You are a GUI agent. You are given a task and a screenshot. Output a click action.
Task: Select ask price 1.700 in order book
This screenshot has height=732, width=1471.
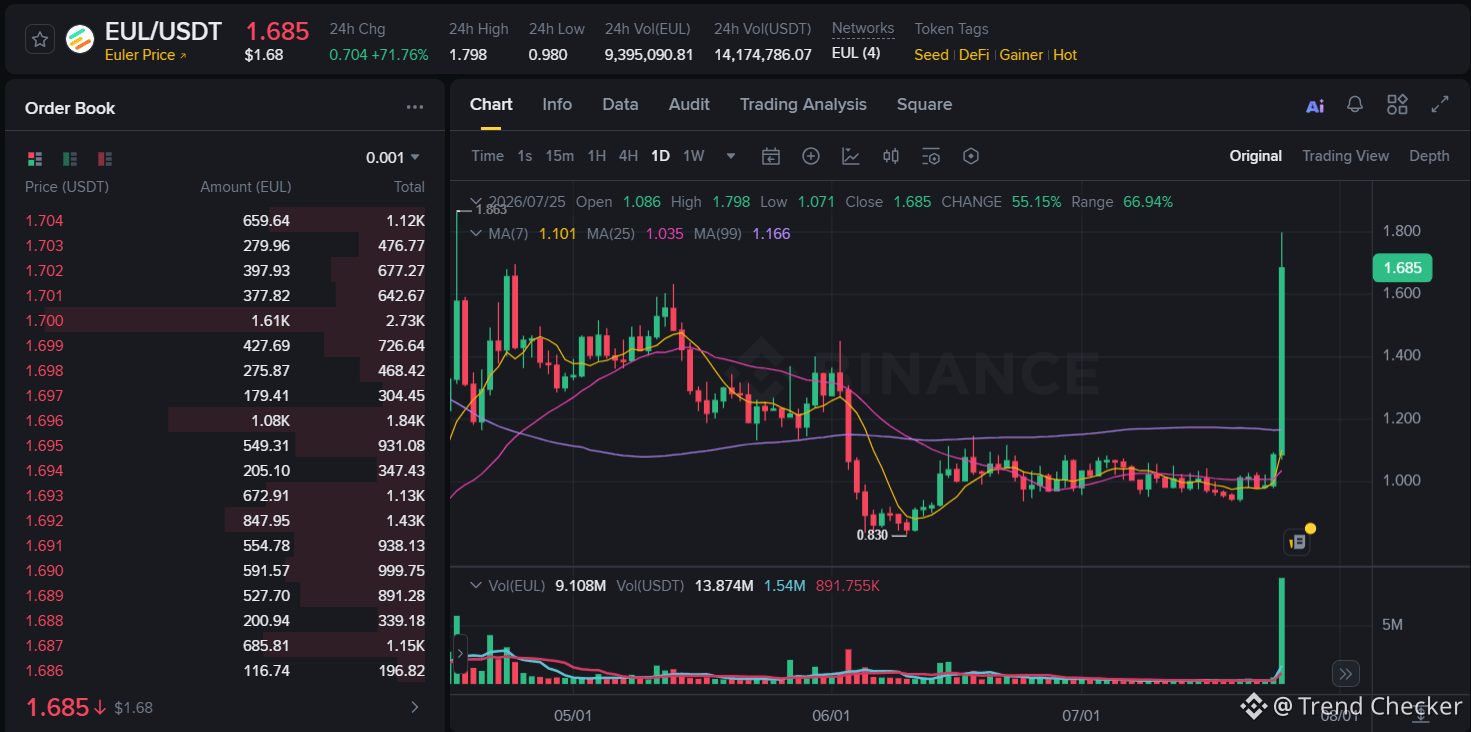[44, 321]
